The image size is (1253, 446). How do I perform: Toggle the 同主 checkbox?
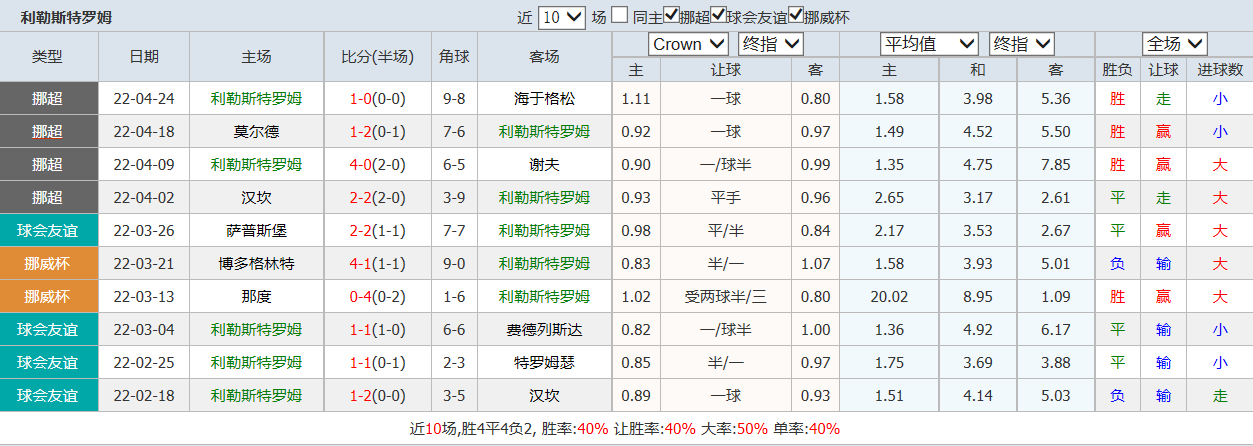(x=620, y=15)
